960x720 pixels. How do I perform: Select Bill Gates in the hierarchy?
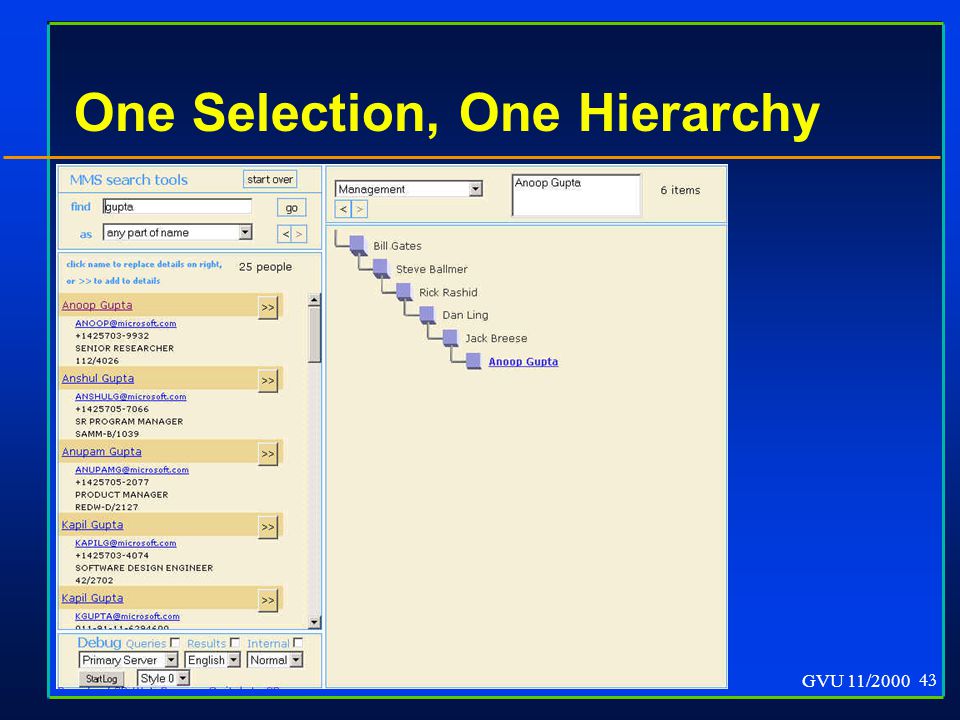[397, 246]
